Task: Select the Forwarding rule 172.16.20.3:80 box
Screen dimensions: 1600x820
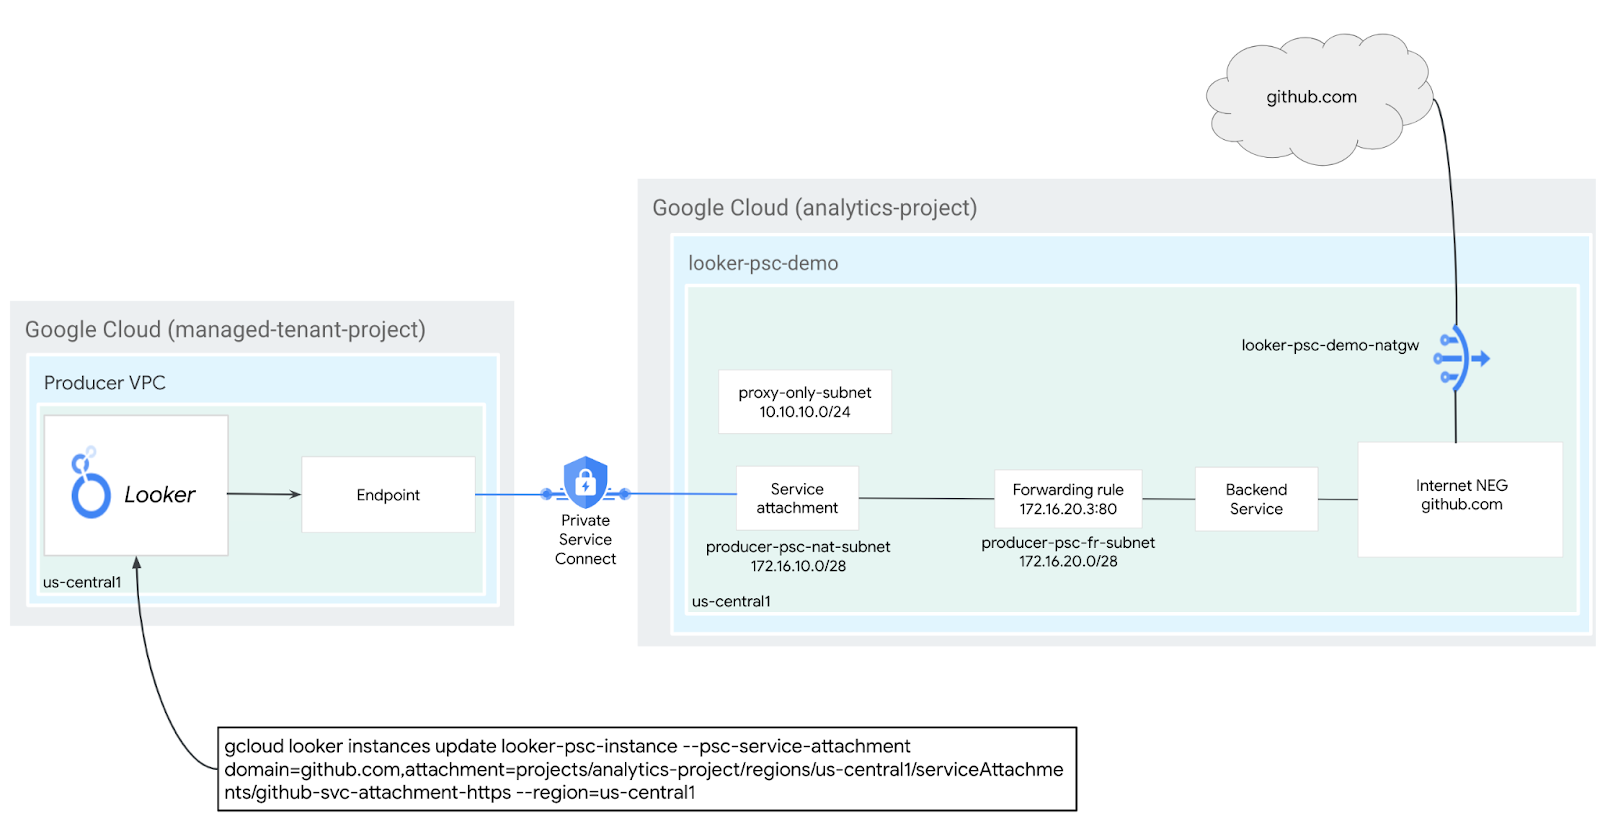Action: (x=1067, y=499)
